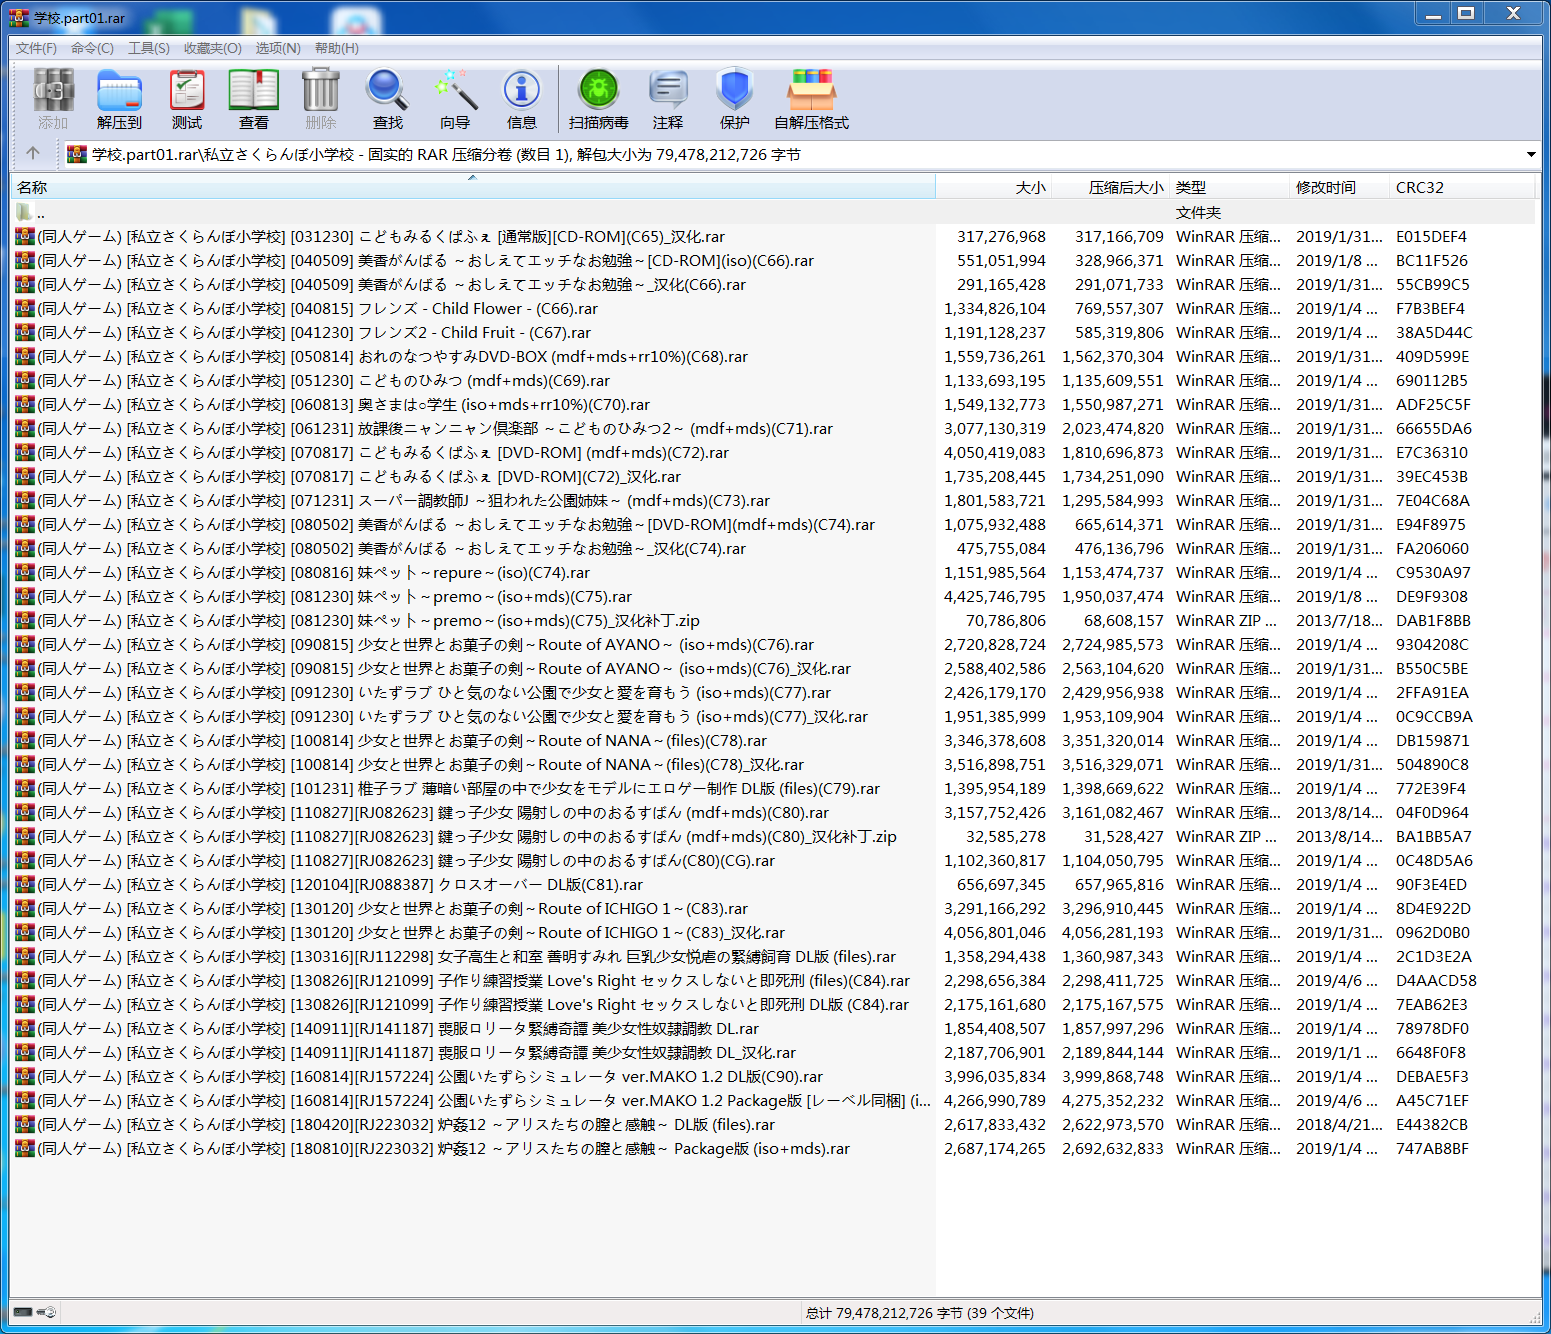
Task: Sort by the CRC32 column header
Action: [x=1463, y=187]
